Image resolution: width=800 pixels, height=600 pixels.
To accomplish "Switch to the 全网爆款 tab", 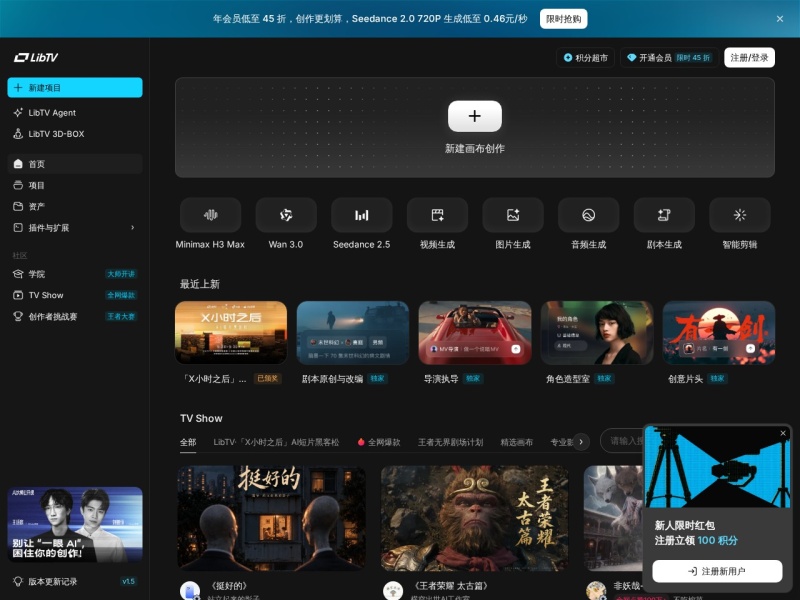I will pos(379,442).
